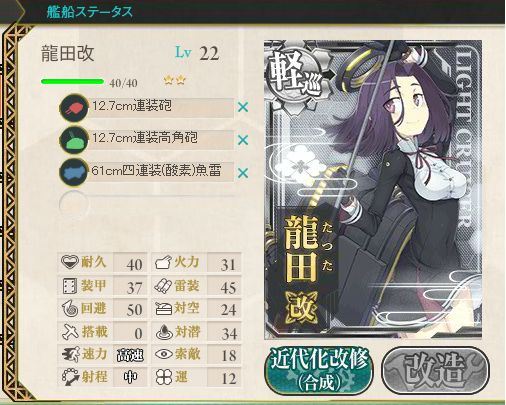Viewport: 506px width, 405px height.
Task: Click the red main gun equipment icon
Action: point(74,108)
